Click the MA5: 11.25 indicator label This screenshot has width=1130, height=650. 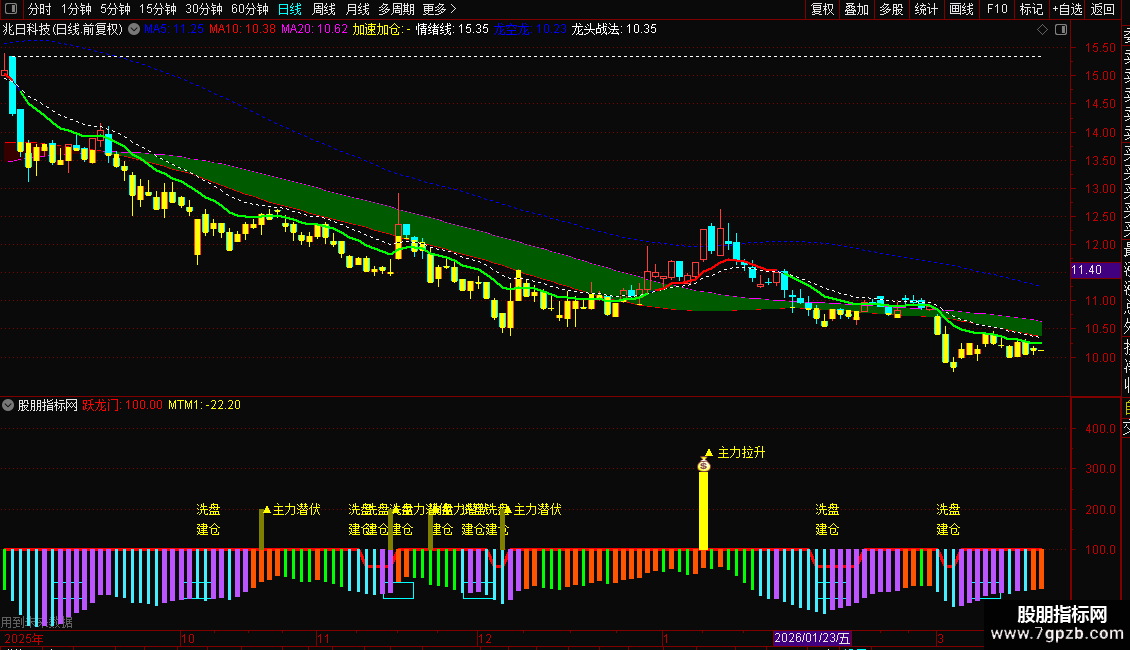pyautogui.click(x=174, y=30)
